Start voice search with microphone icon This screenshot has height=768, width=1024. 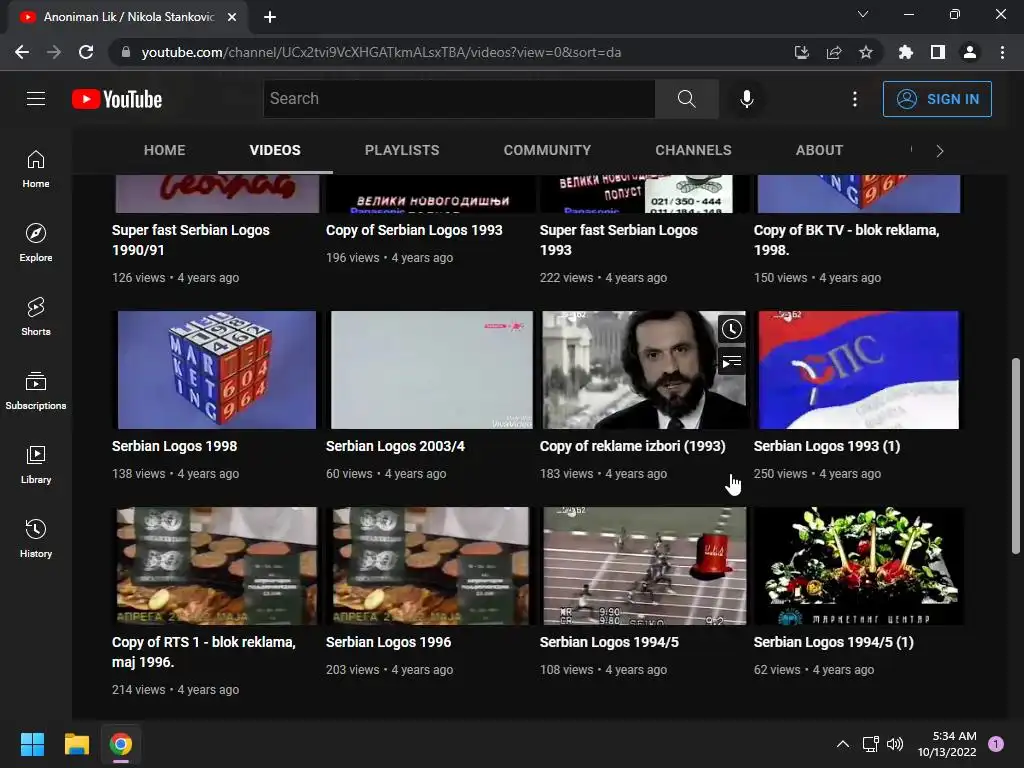click(746, 99)
